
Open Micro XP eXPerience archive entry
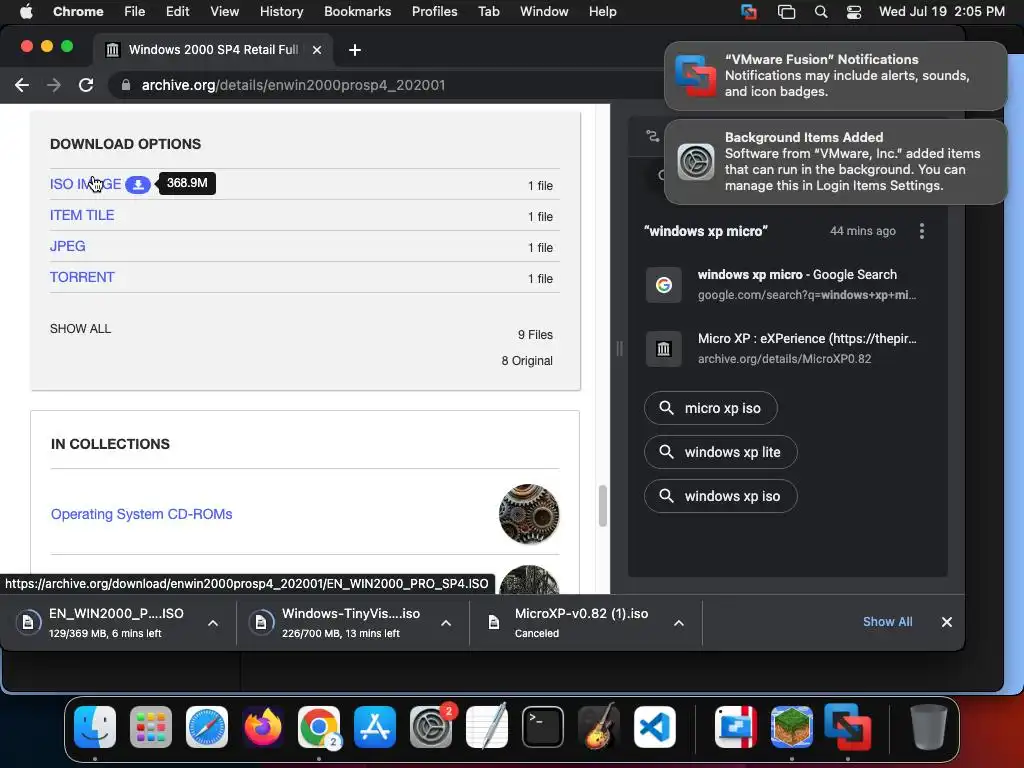coord(786,349)
